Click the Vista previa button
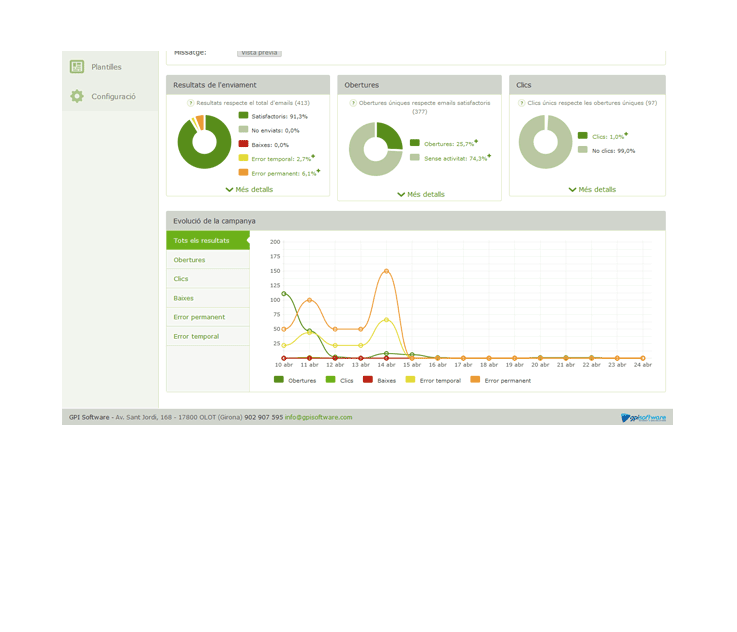The height and width of the screenshot is (632, 737). point(259,53)
